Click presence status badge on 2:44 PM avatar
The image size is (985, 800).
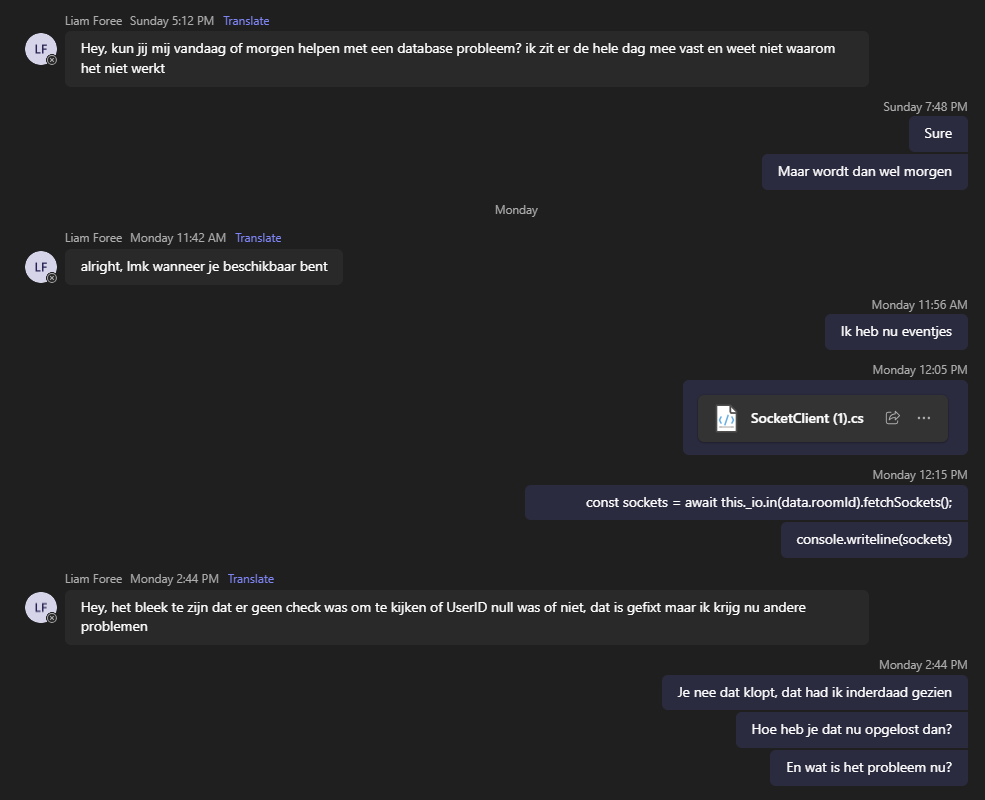point(52,619)
